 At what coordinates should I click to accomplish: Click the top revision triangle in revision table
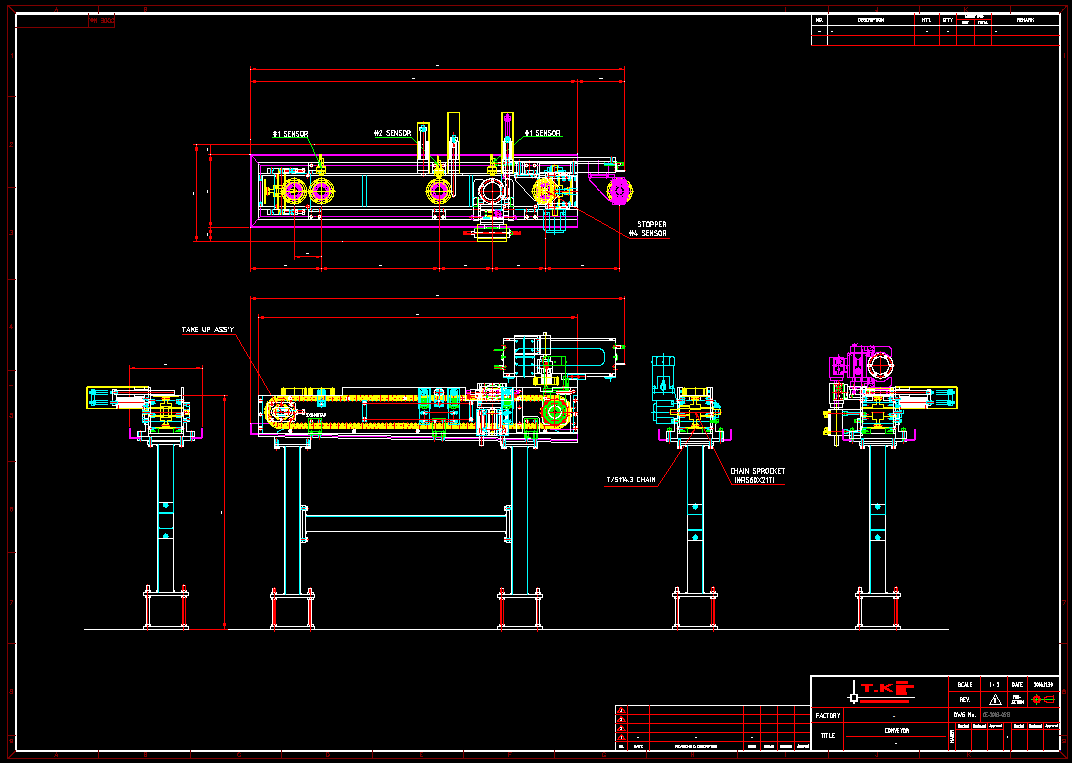[x=622, y=712]
